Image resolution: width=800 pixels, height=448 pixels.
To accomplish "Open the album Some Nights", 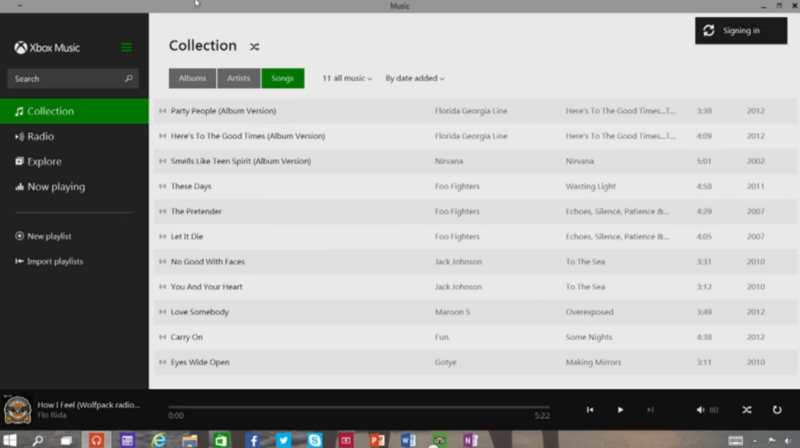I will 589,337.
